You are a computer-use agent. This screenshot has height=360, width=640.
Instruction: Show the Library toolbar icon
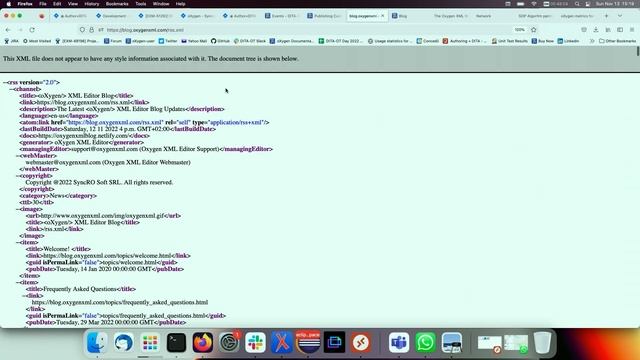tap(608, 30)
